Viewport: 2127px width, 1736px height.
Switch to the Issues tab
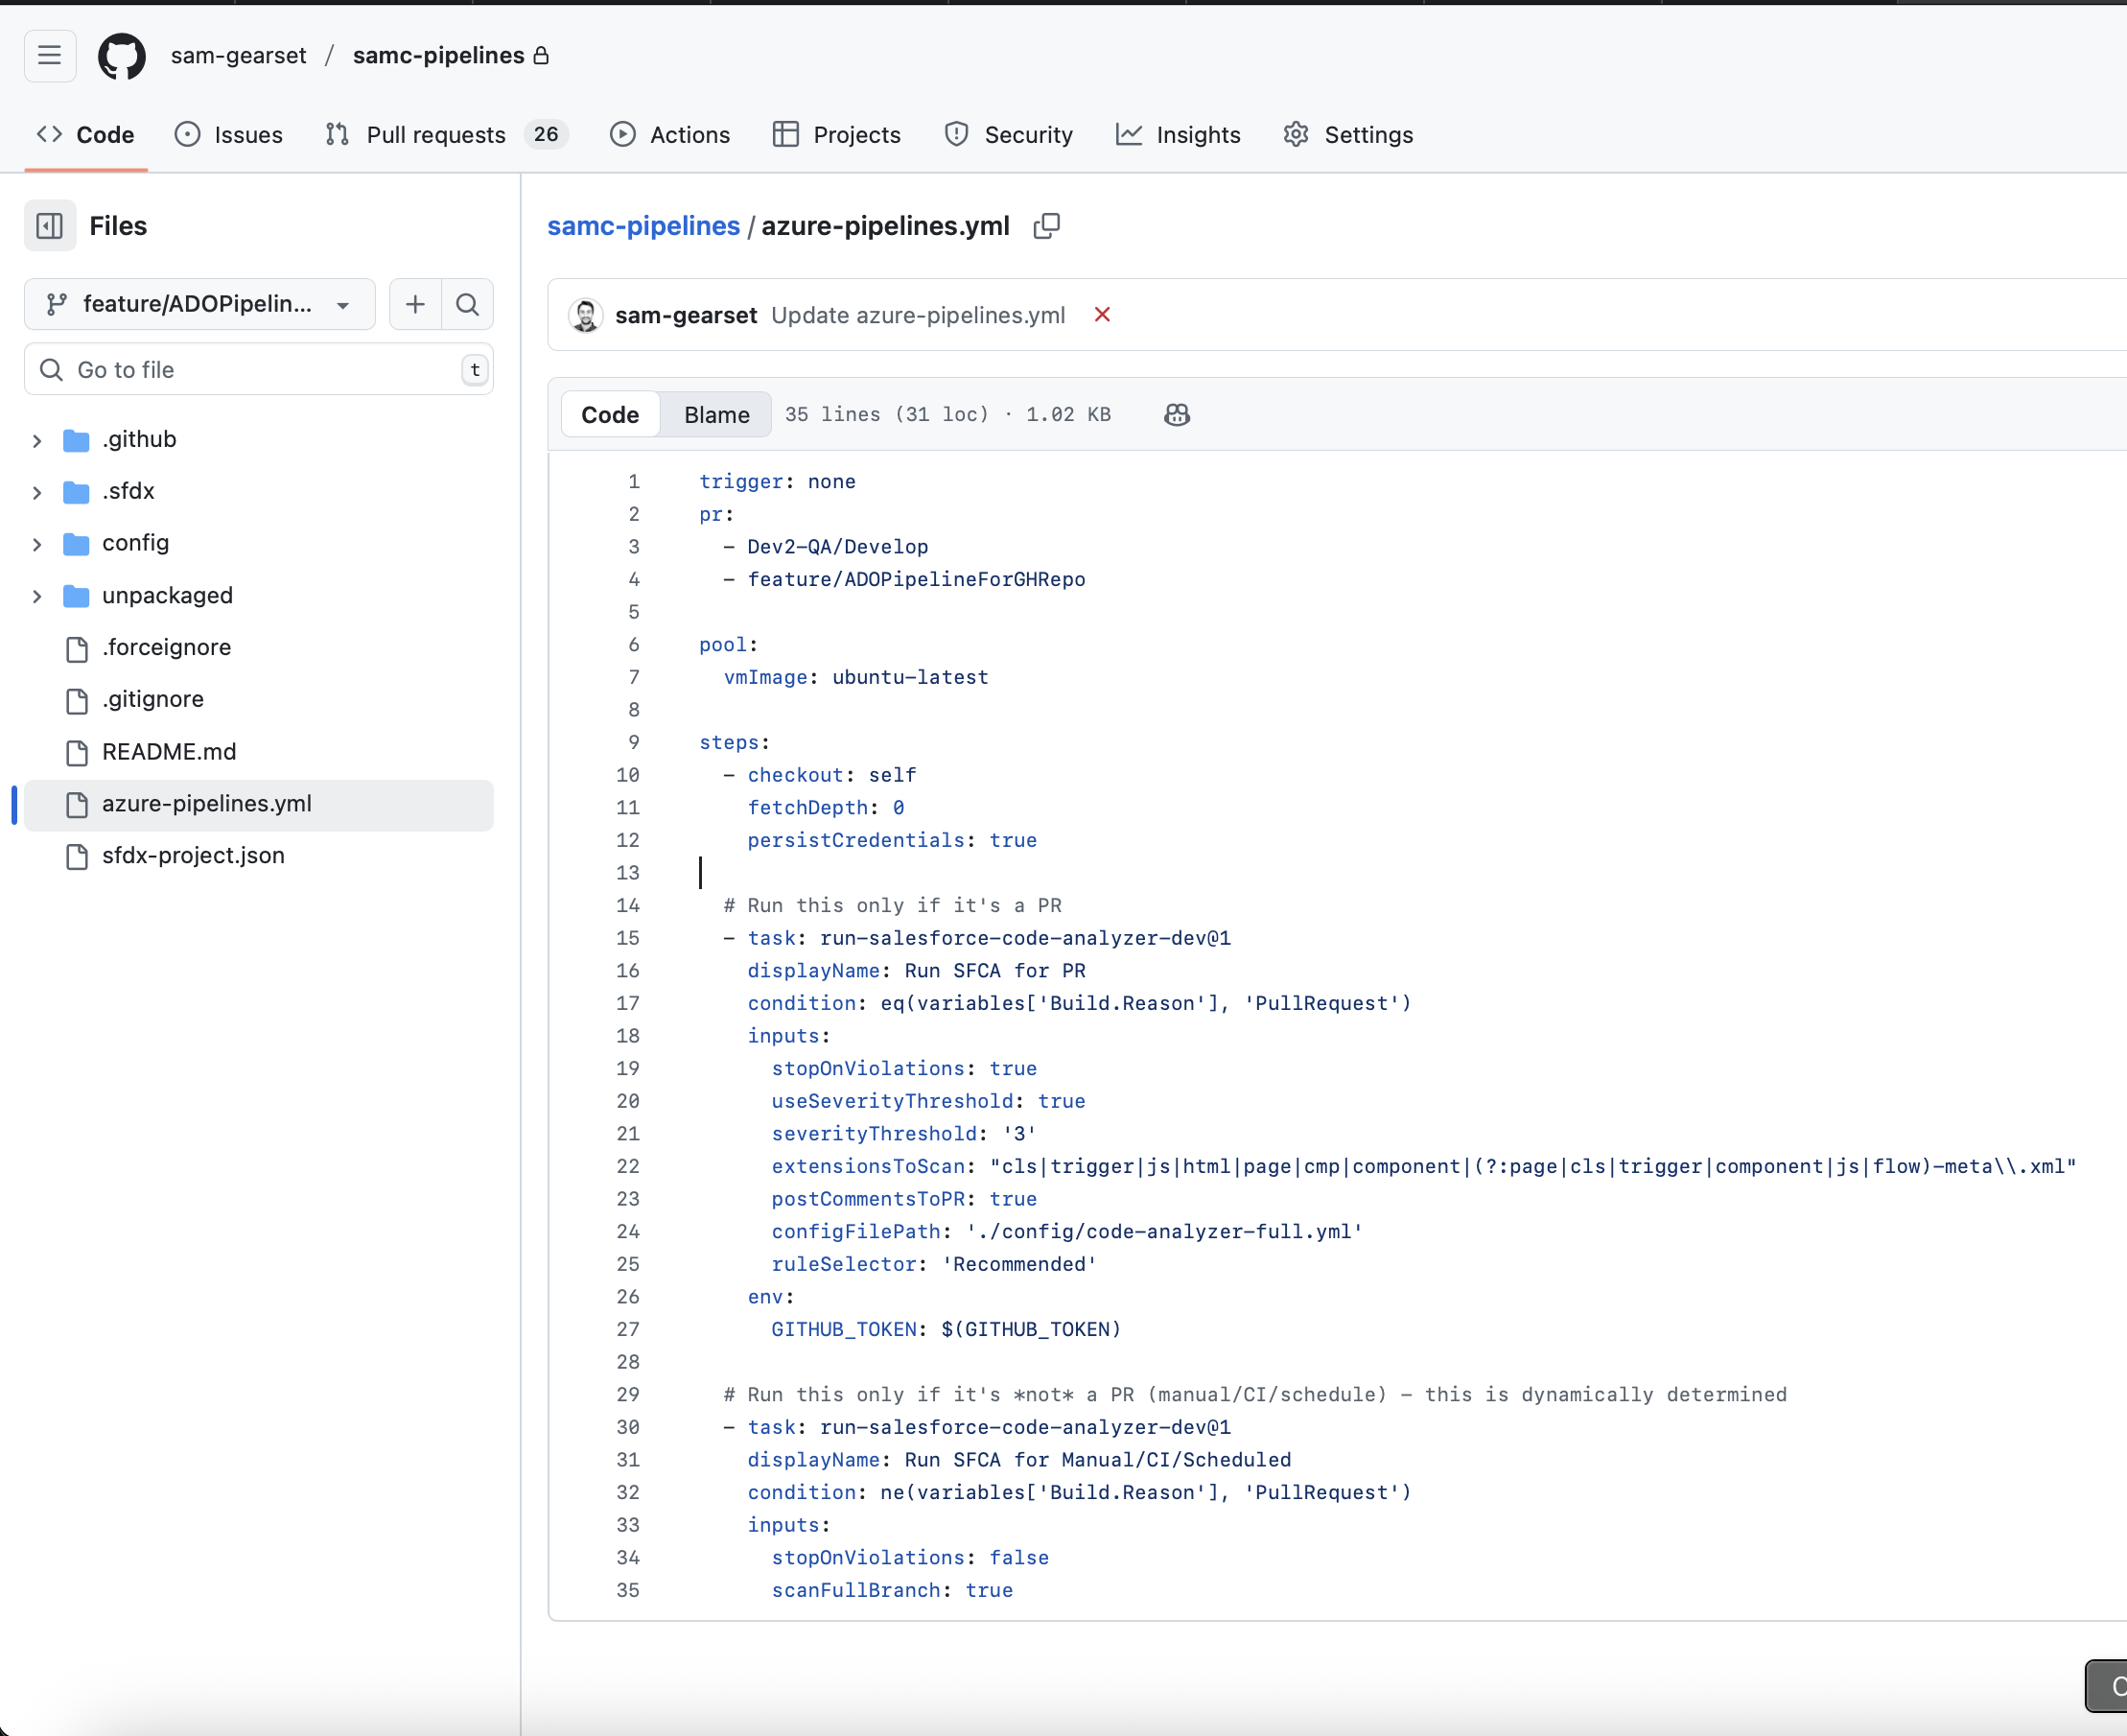coord(229,135)
